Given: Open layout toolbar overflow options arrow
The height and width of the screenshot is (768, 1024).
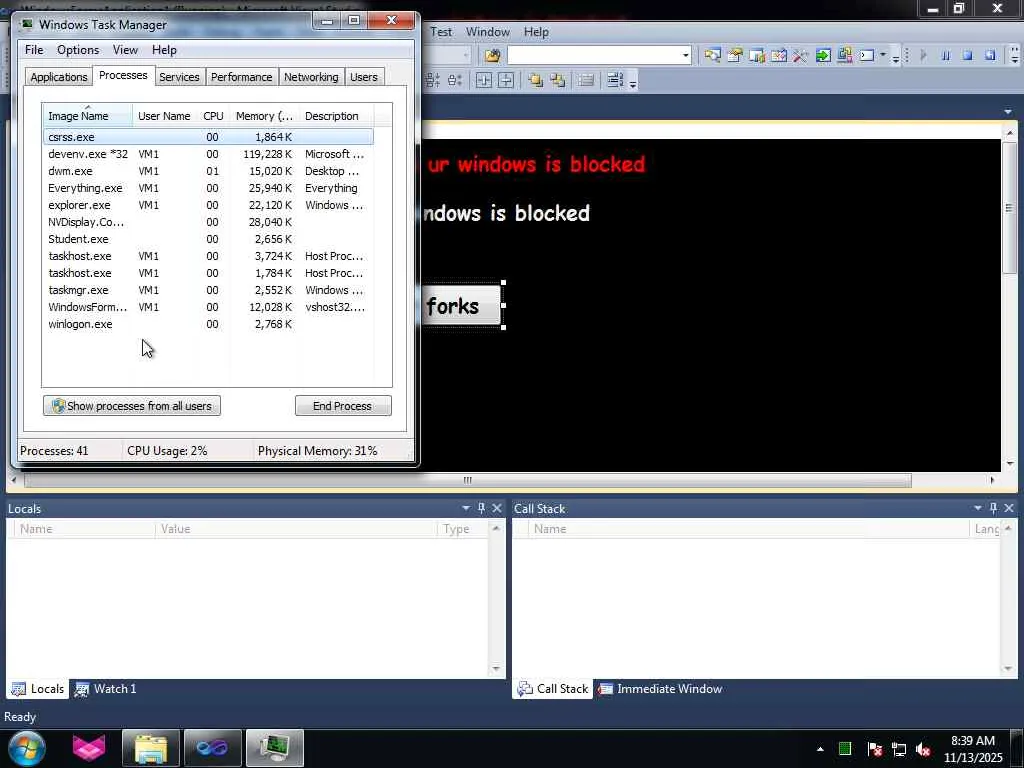Looking at the screenshot, I should click(x=633, y=82).
